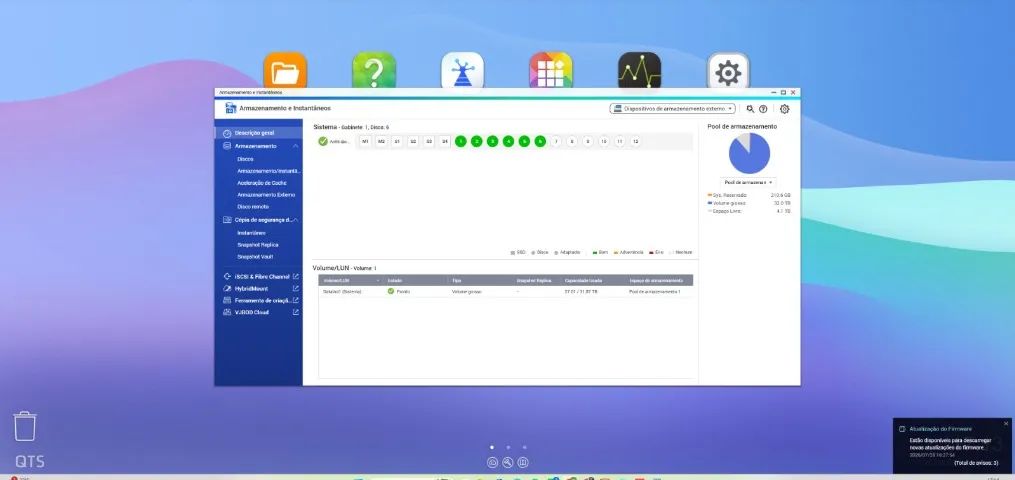
Task: Select green disk slot 1
Action: [461, 141]
